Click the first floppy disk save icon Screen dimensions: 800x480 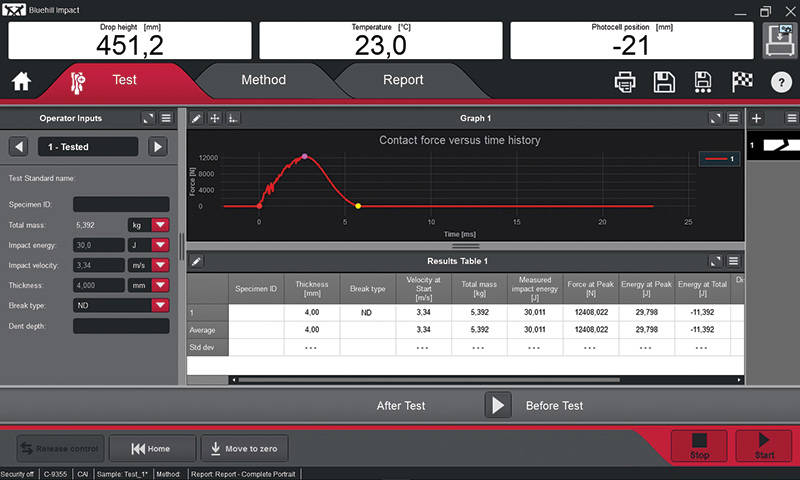(662, 82)
